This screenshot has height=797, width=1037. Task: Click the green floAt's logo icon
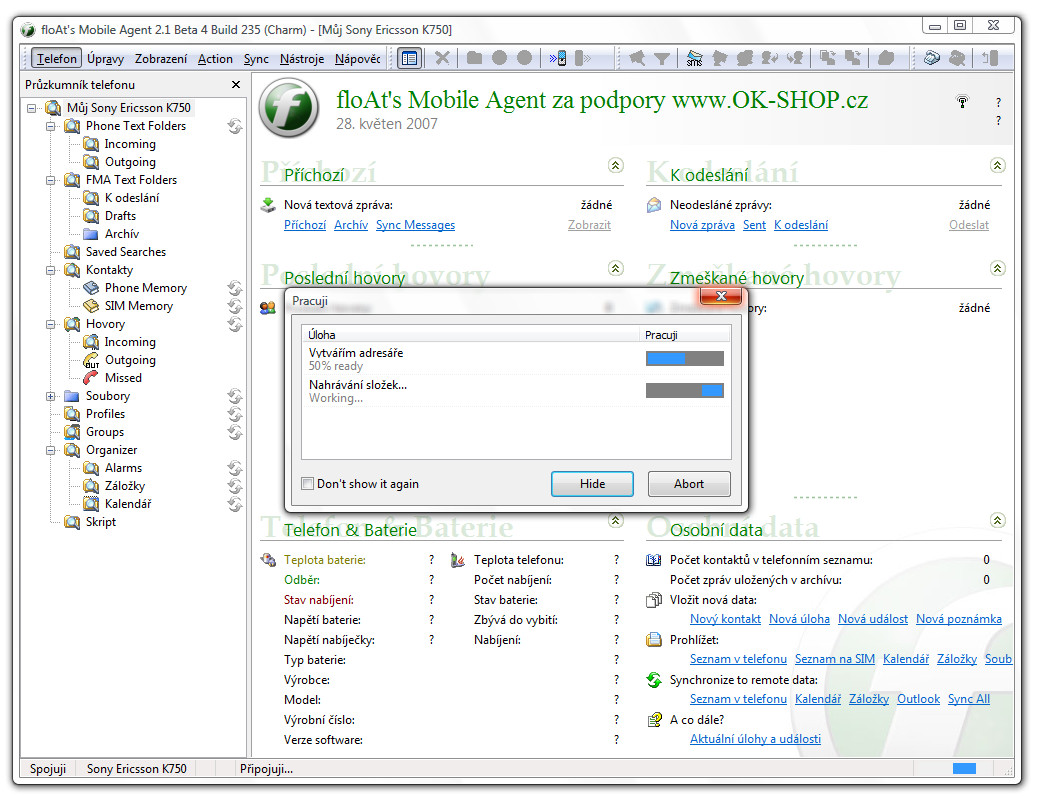(289, 108)
